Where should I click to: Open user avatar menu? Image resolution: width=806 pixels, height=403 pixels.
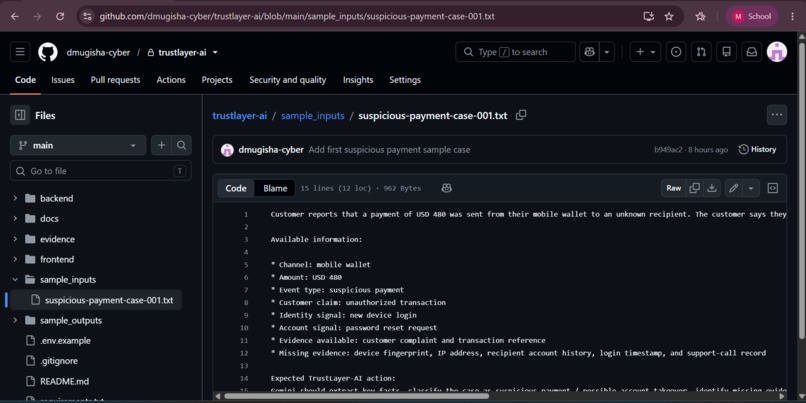[777, 52]
